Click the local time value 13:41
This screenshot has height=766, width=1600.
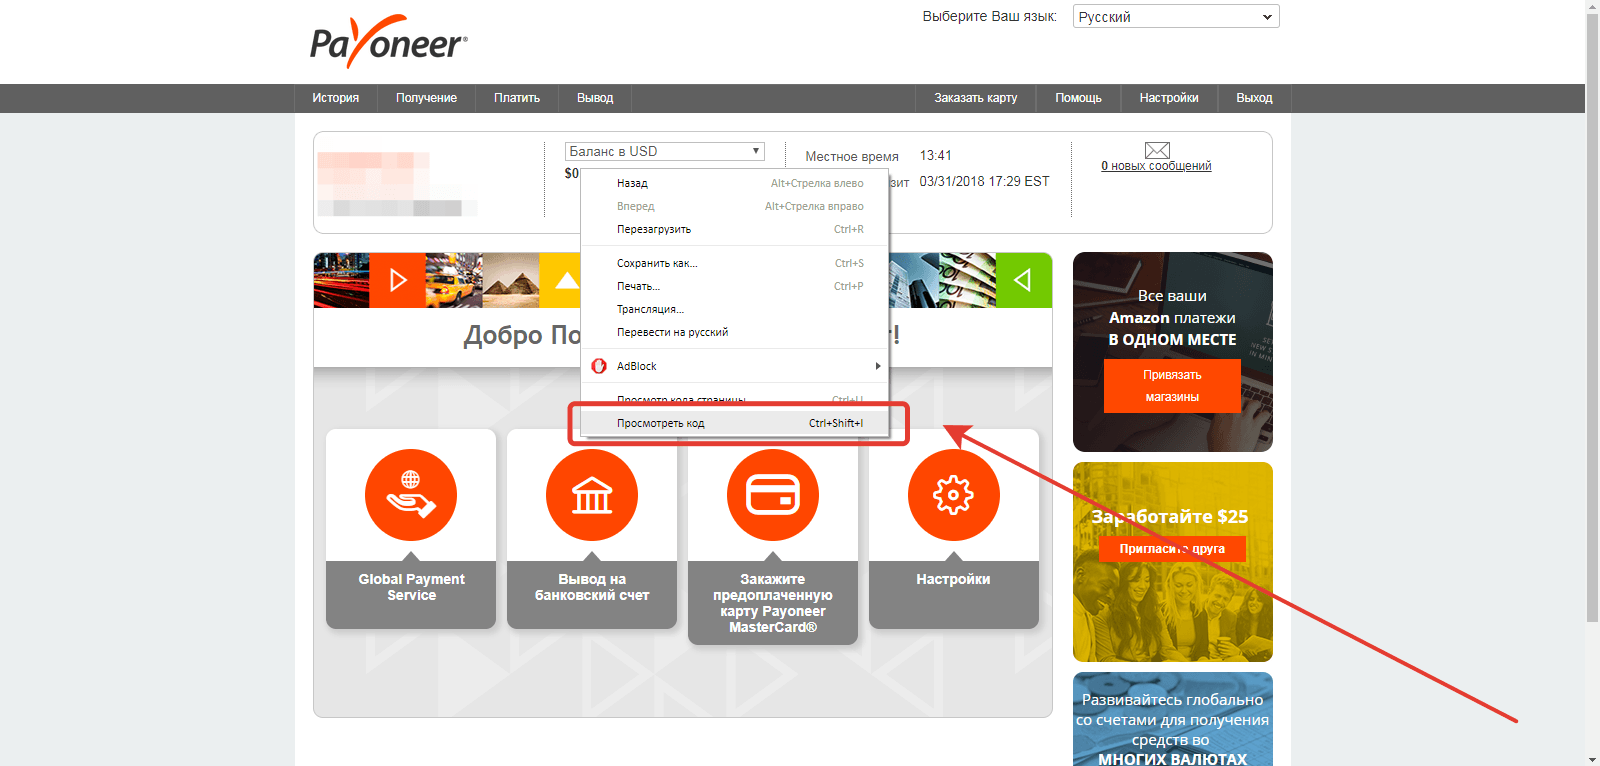coord(936,156)
